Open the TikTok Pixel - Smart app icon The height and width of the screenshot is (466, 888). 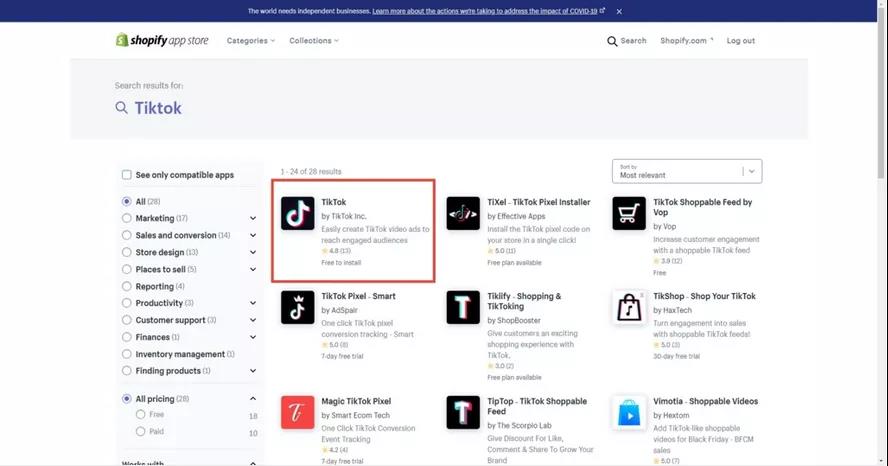click(x=298, y=307)
